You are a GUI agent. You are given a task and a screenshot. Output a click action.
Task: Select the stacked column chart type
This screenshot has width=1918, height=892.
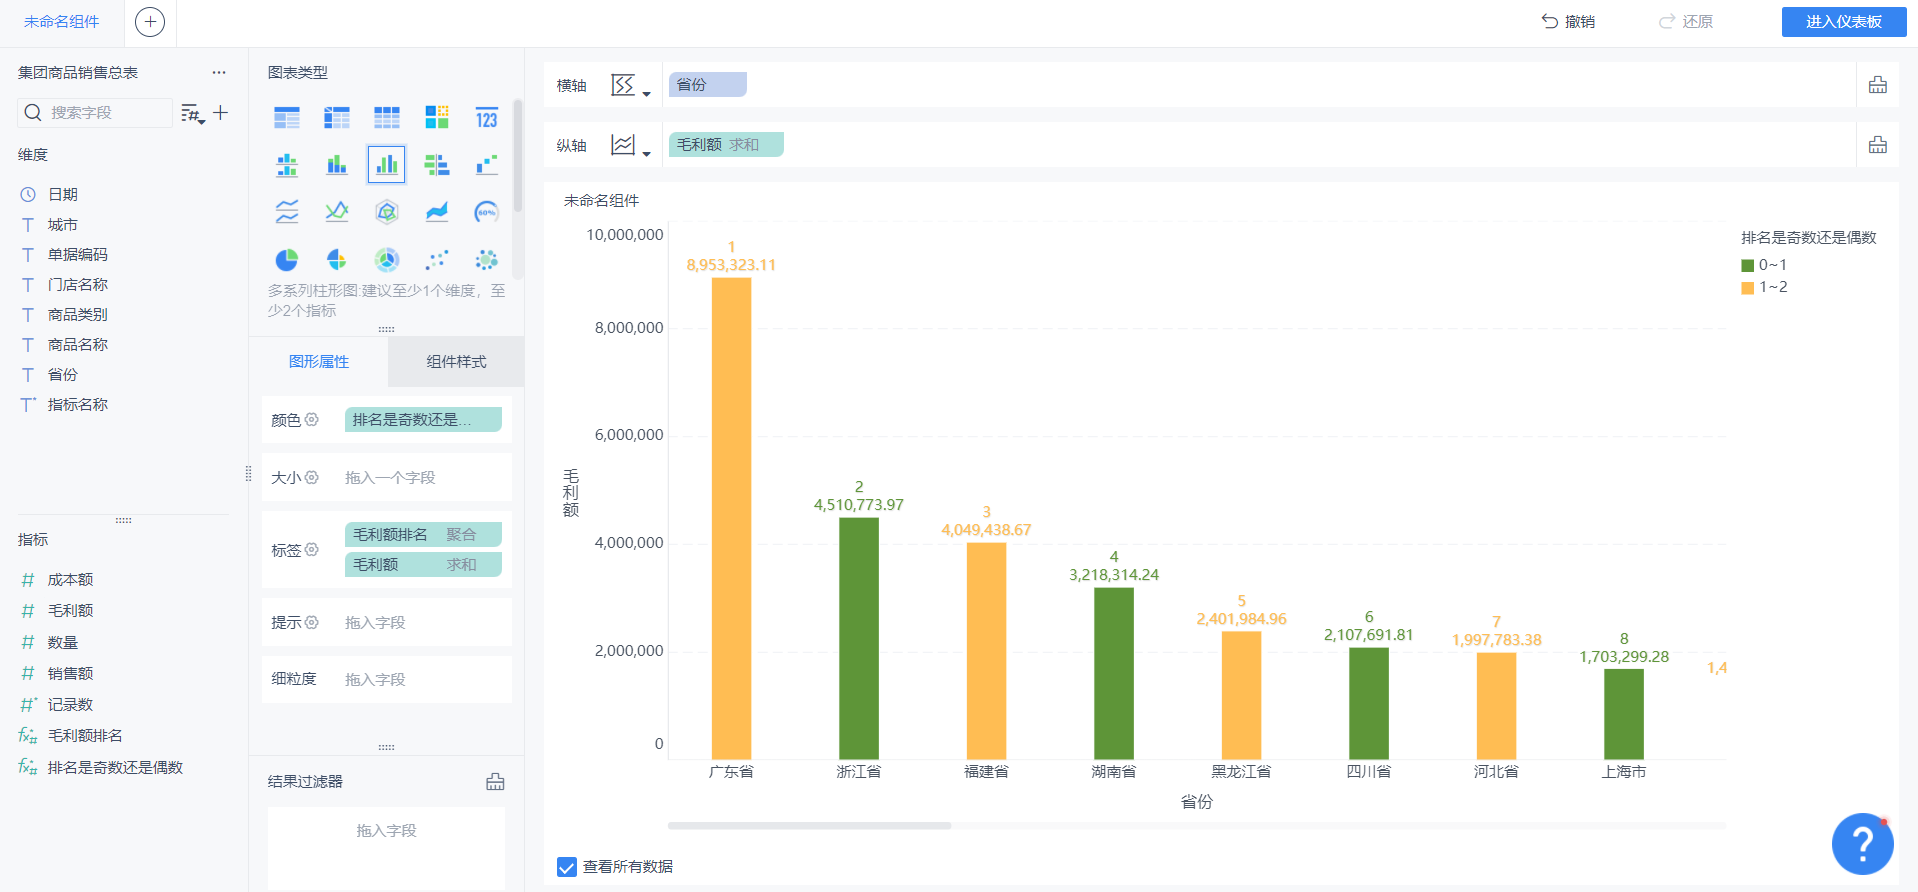point(337,165)
